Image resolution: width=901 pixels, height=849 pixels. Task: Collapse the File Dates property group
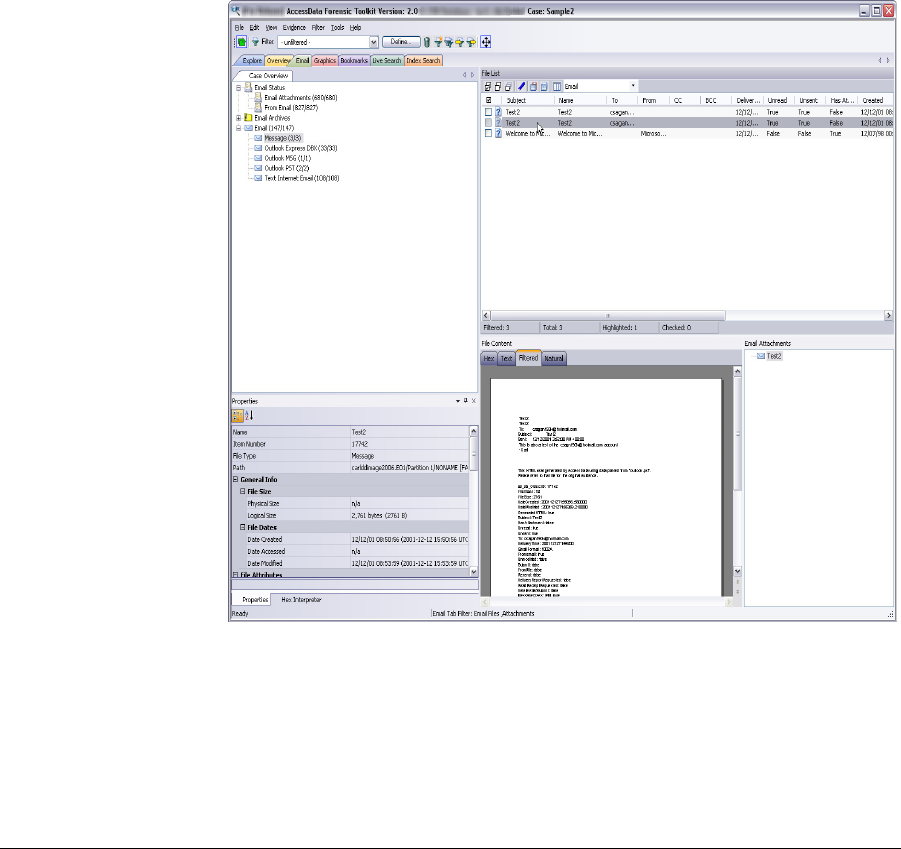coord(242,527)
